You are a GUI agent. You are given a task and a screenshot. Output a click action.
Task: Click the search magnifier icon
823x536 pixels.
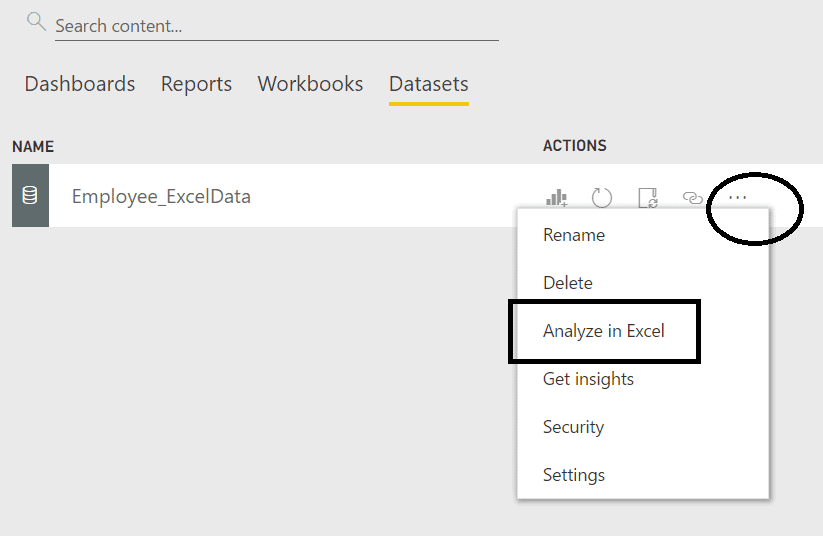(x=36, y=22)
